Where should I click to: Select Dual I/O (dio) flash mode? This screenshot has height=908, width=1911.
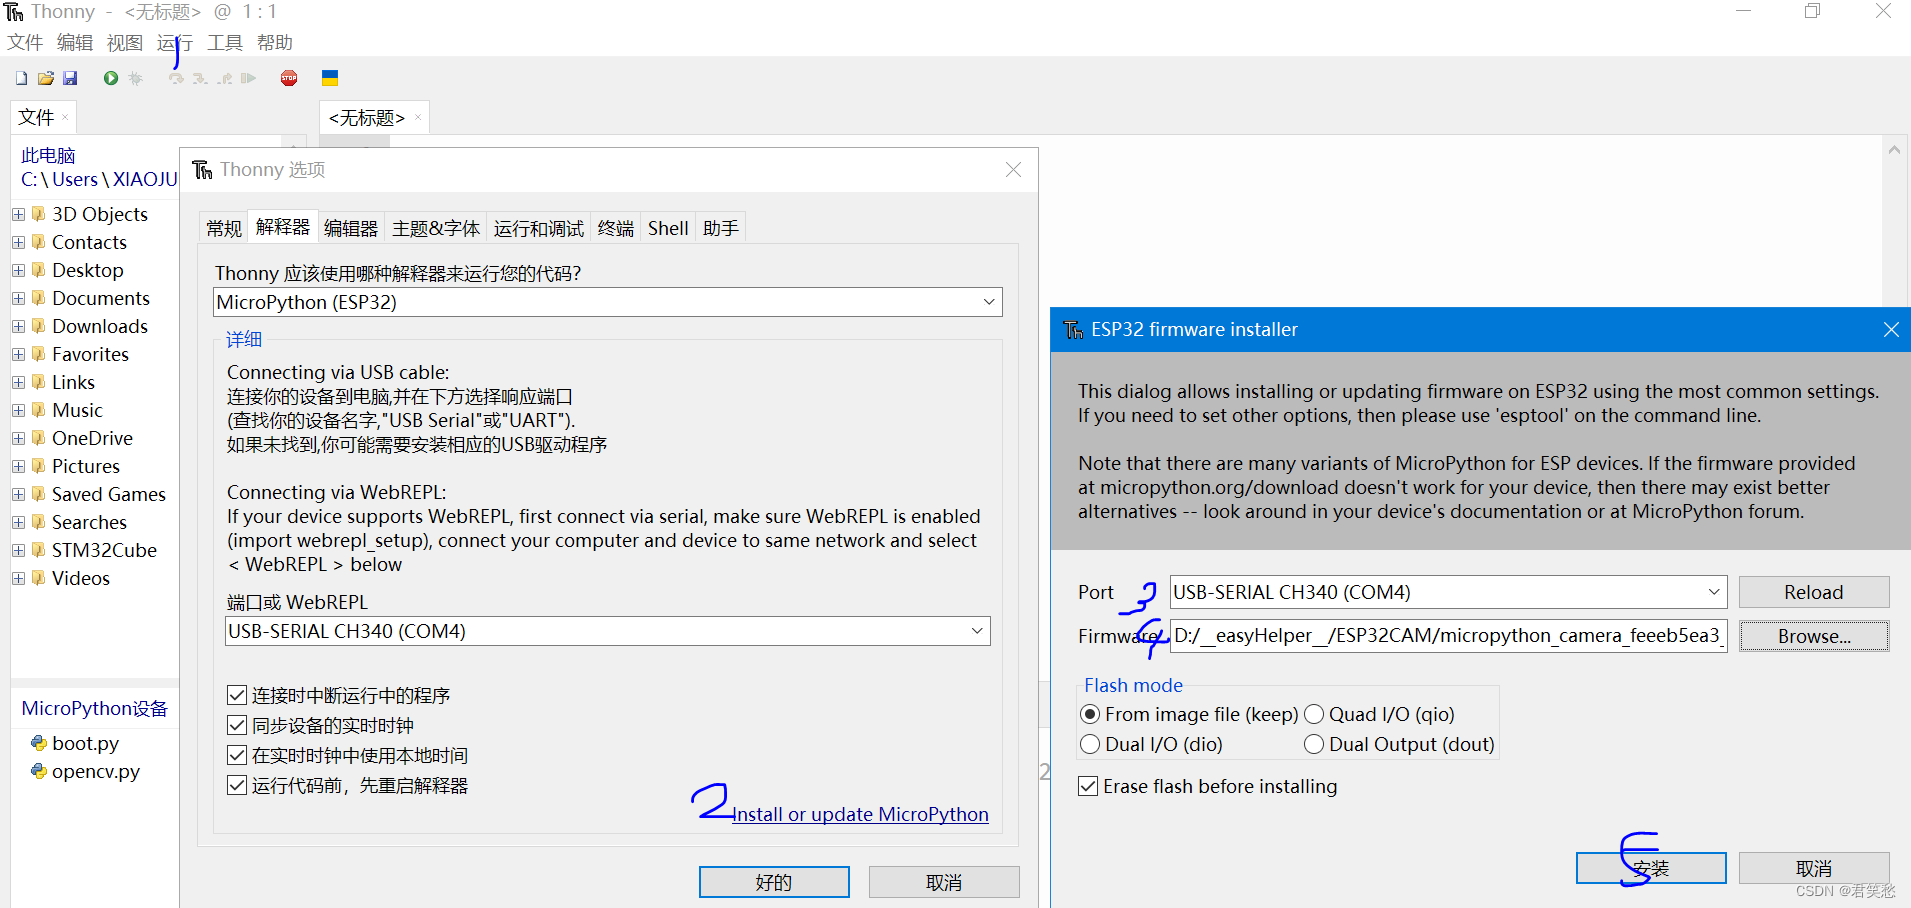click(x=1090, y=744)
